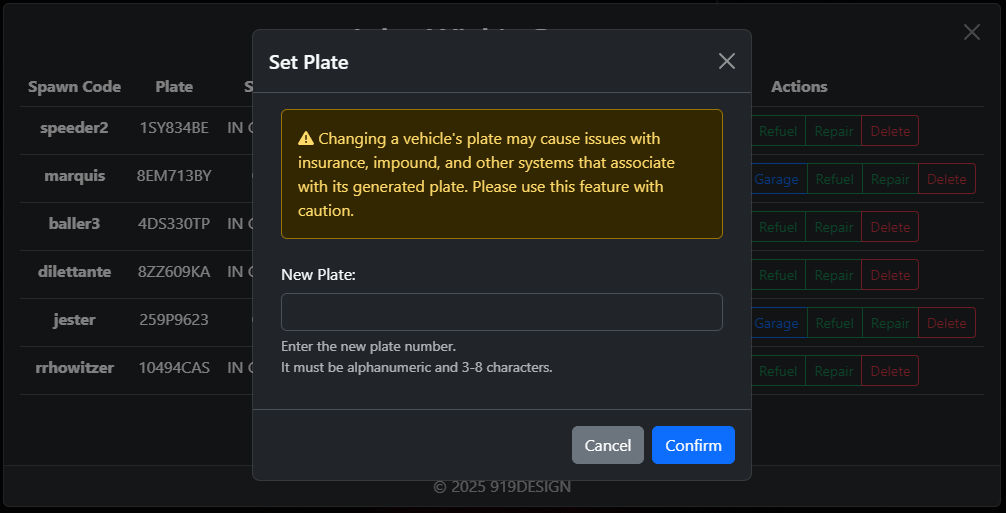Delete the speeder2 vehicle
Image resolution: width=1006 pixels, height=513 pixels.
890,131
